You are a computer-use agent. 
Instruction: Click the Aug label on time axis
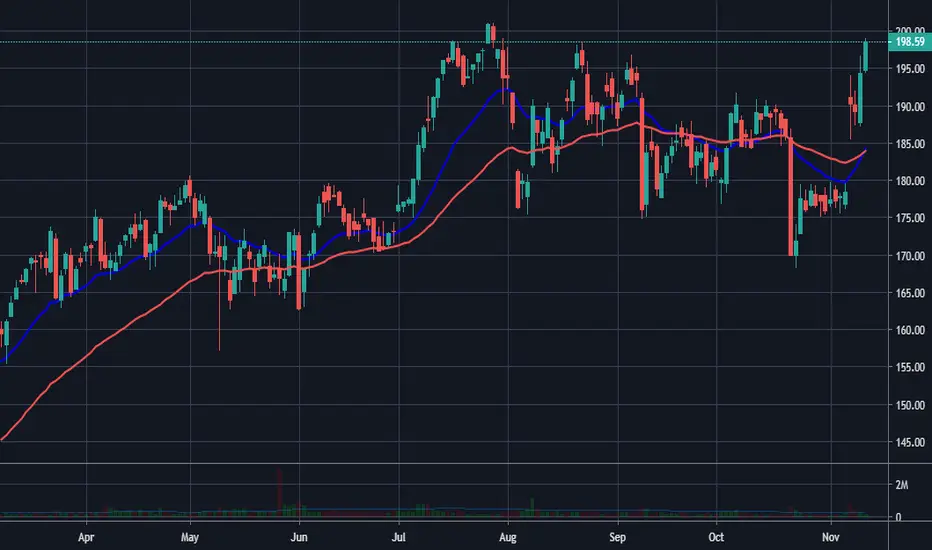(x=508, y=537)
